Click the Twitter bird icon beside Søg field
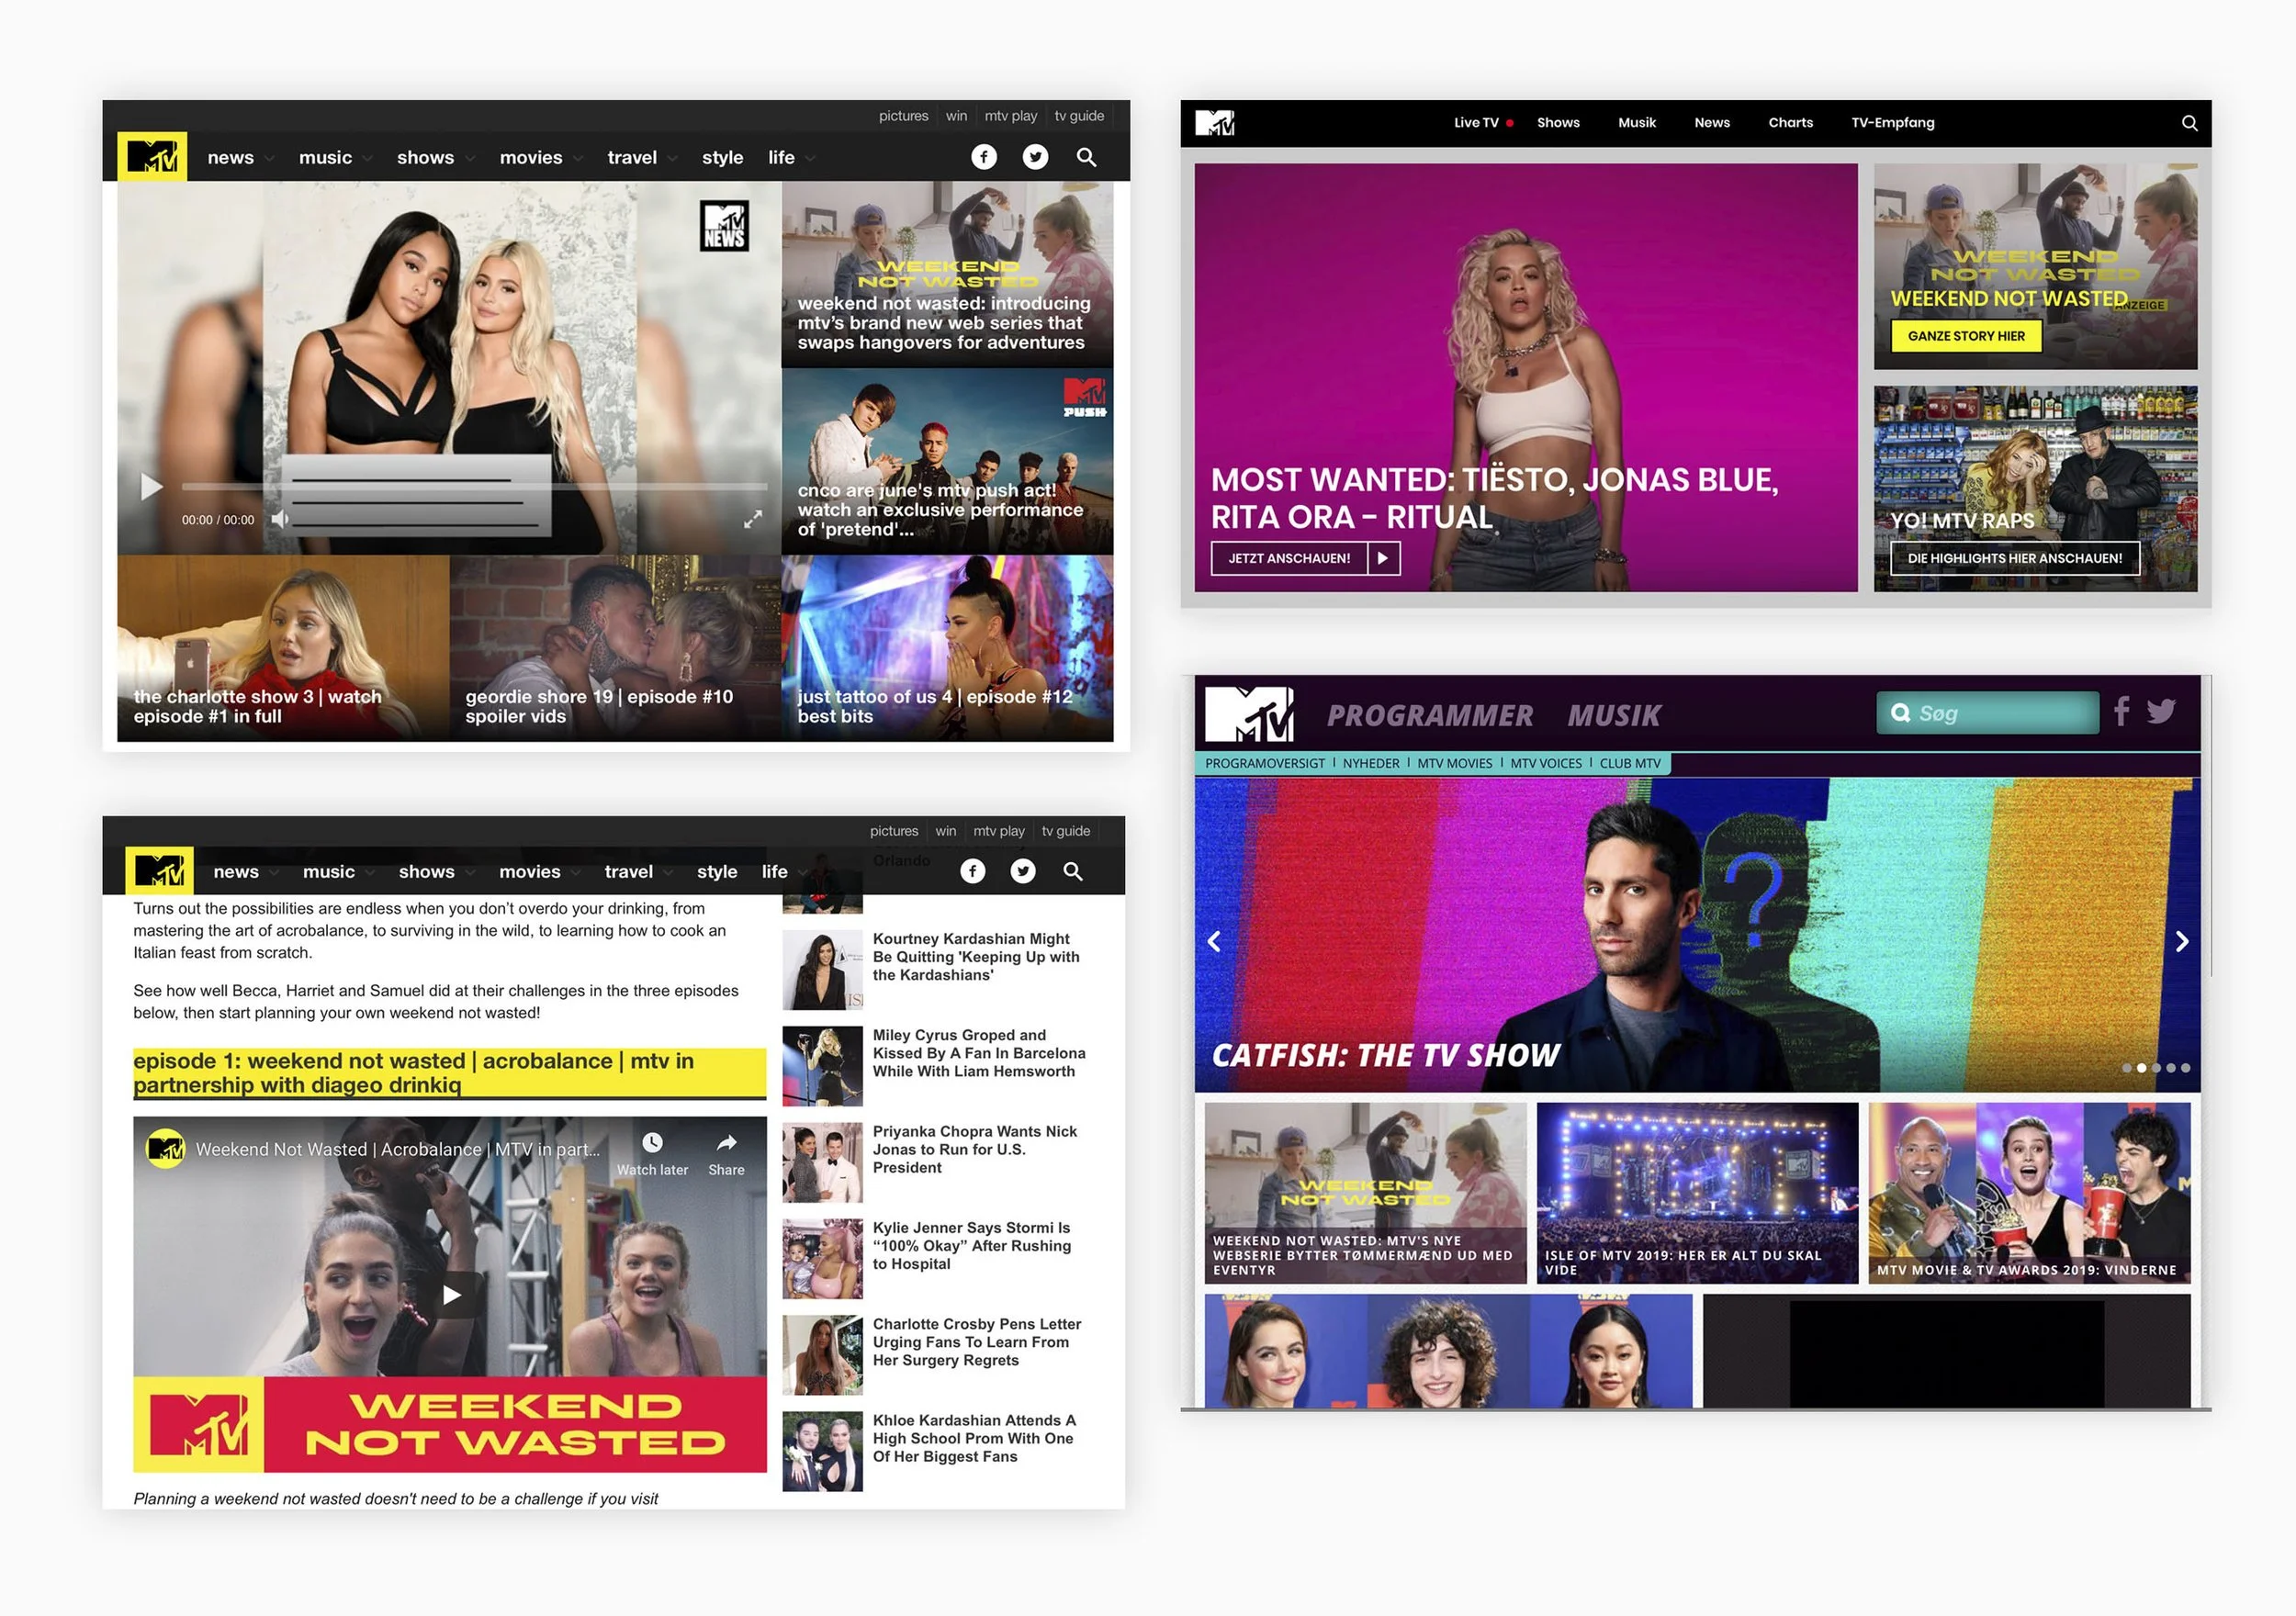Image resolution: width=2296 pixels, height=1616 pixels. click(x=2161, y=711)
